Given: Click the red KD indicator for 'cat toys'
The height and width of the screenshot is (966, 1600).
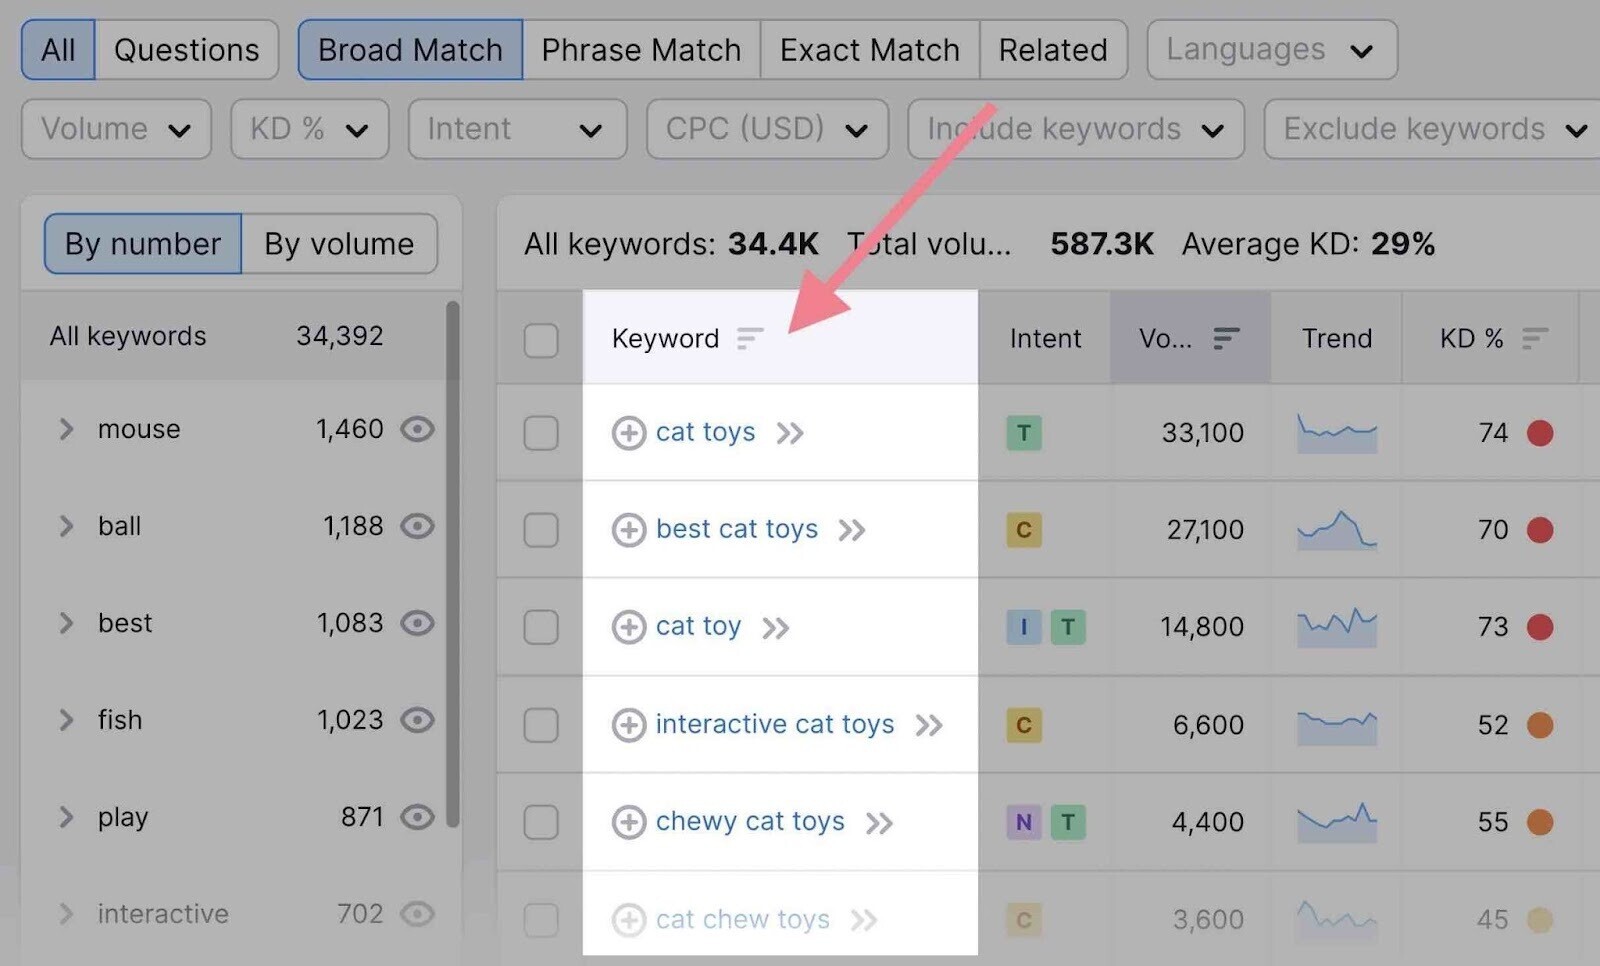Looking at the screenshot, I should click(x=1540, y=433).
